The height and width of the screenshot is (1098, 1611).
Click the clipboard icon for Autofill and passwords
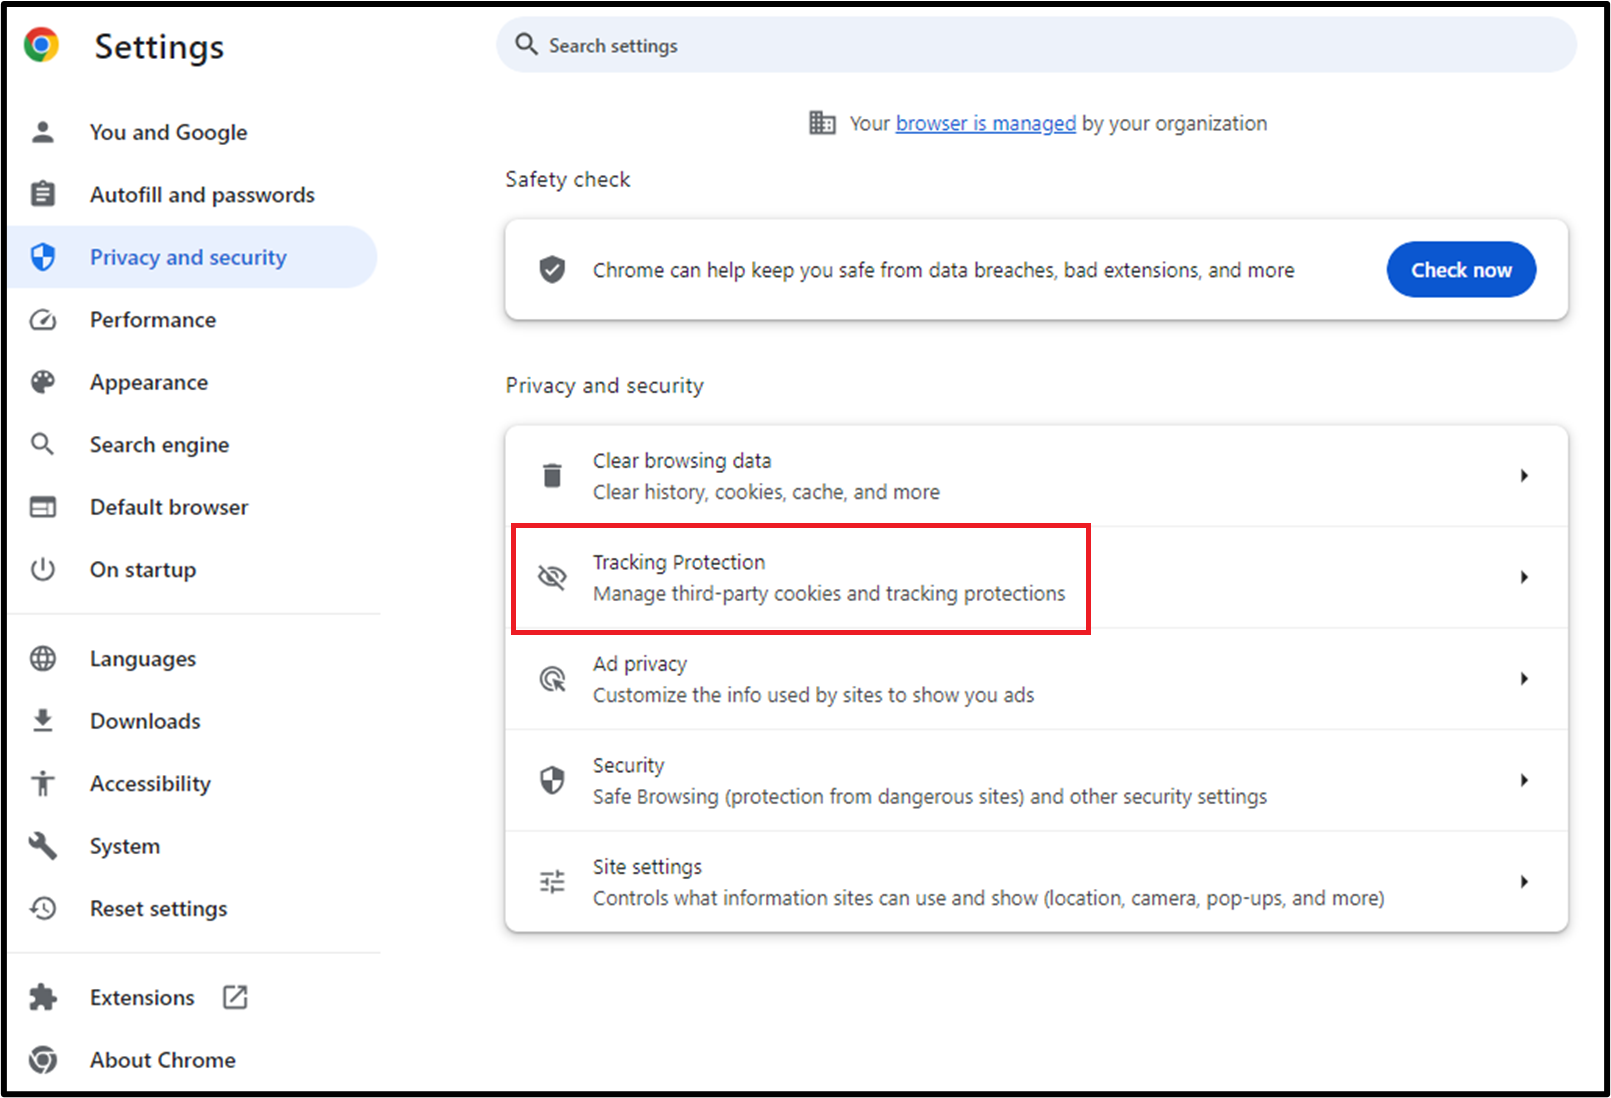(x=42, y=194)
